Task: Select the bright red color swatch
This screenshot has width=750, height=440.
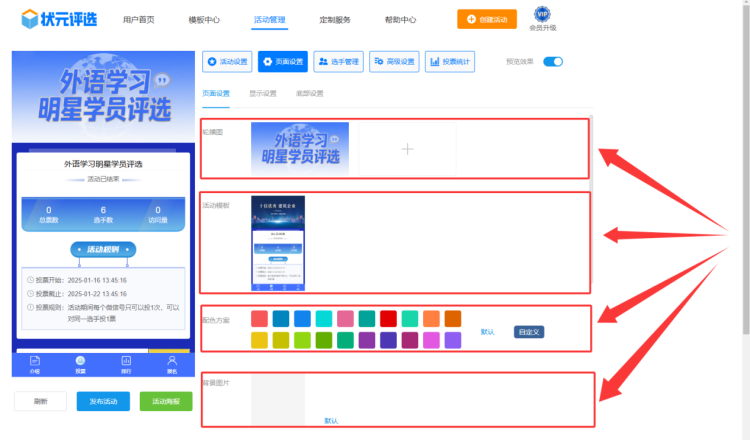Action: coord(259,319)
